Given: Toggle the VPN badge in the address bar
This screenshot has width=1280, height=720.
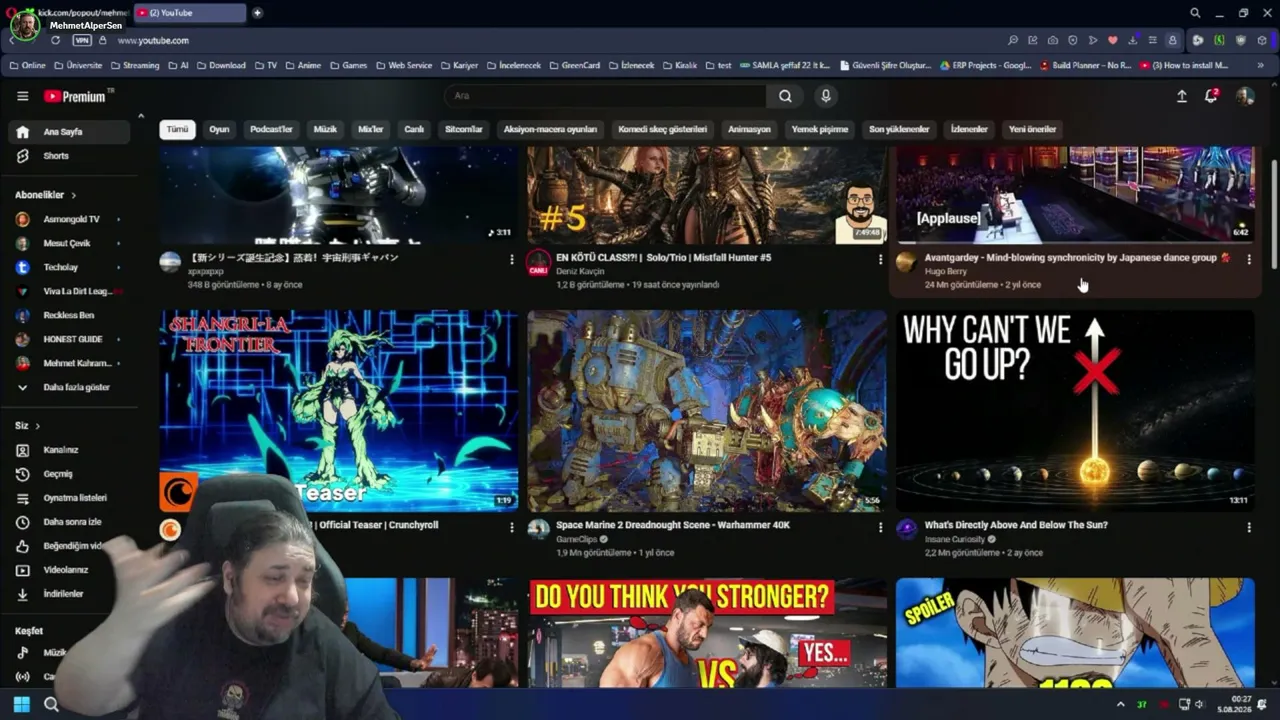Looking at the screenshot, I should click(82, 40).
